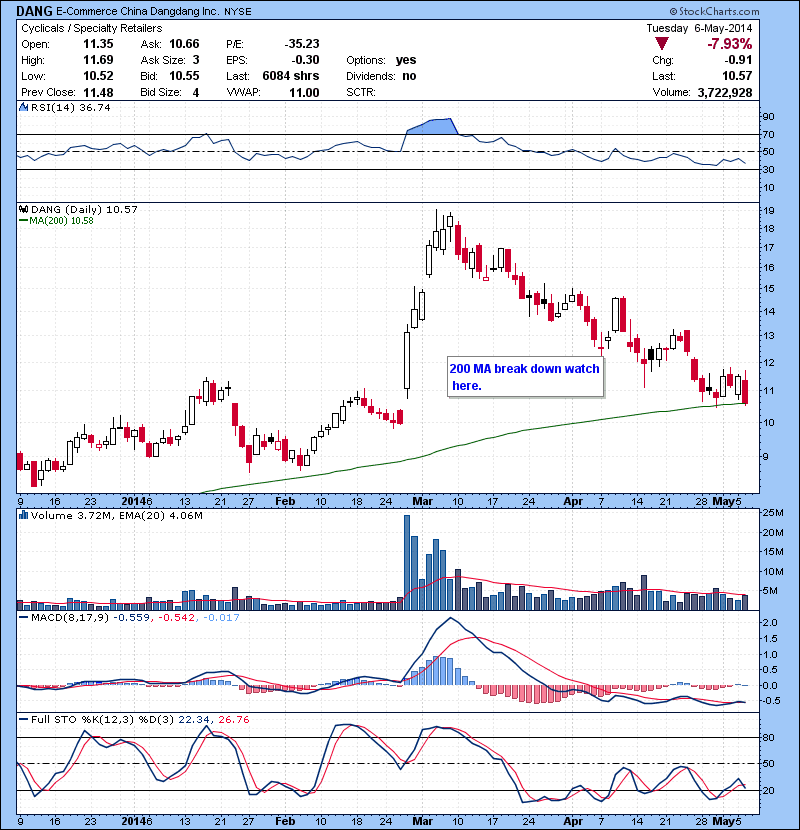Screen dimensions: 800x830
Task: Click the 19 price axis label
Action: tap(769, 210)
